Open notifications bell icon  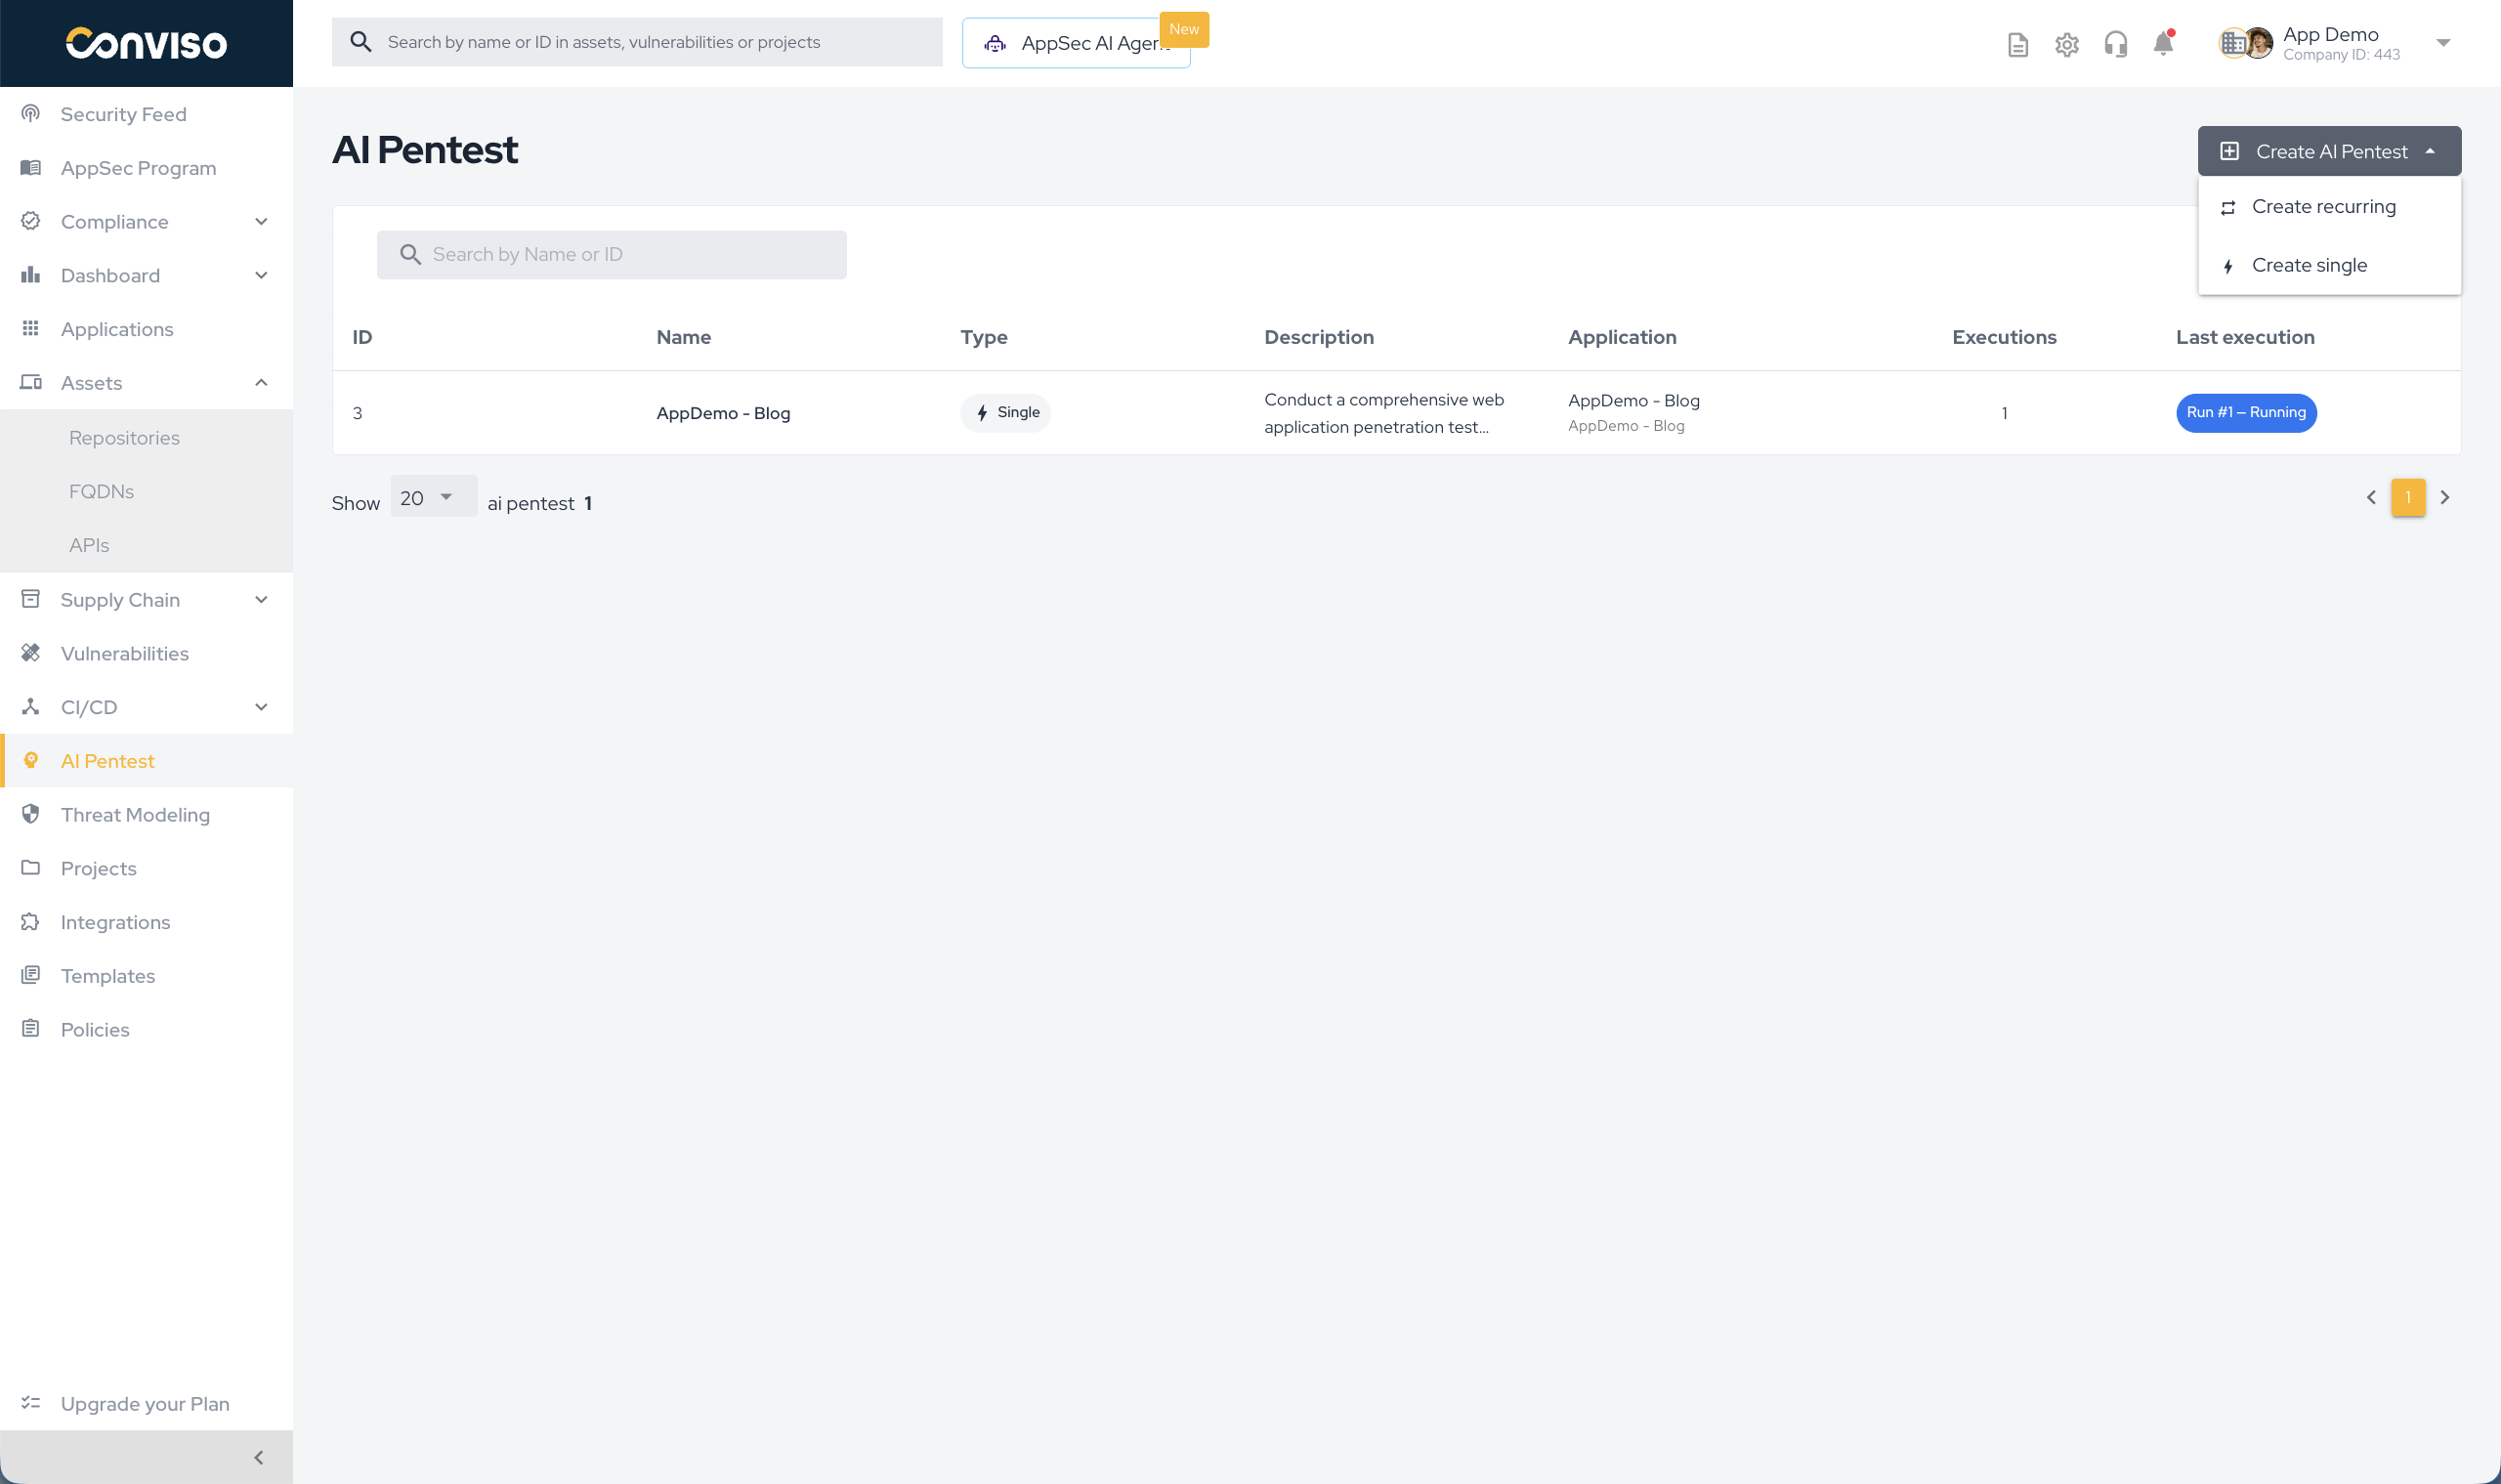(x=2164, y=44)
